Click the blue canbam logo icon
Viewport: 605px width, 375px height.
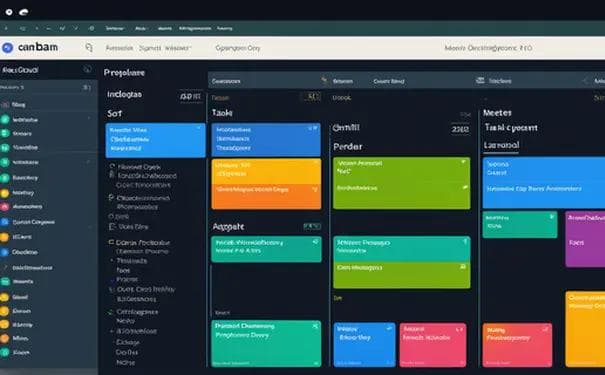pyautogui.click(x=7, y=48)
